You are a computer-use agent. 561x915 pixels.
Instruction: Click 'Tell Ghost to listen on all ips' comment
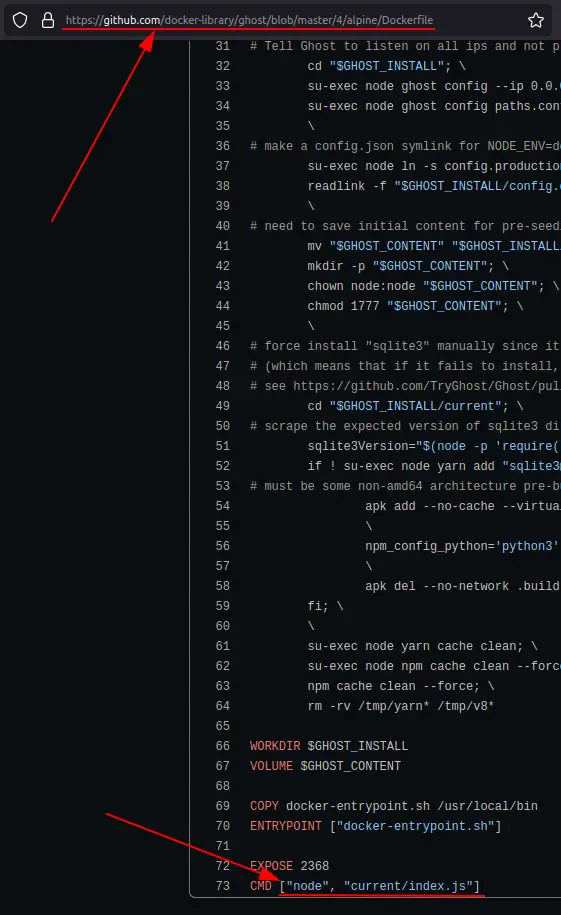point(405,46)
